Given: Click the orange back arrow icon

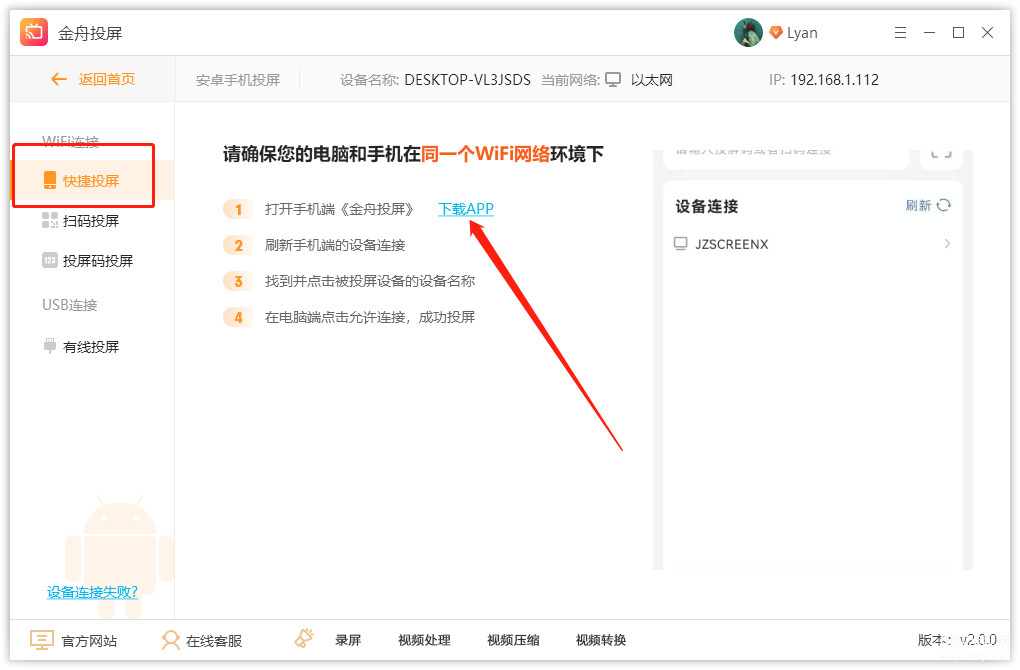Looking at the screenshot, I should click(x=59, y=79).
